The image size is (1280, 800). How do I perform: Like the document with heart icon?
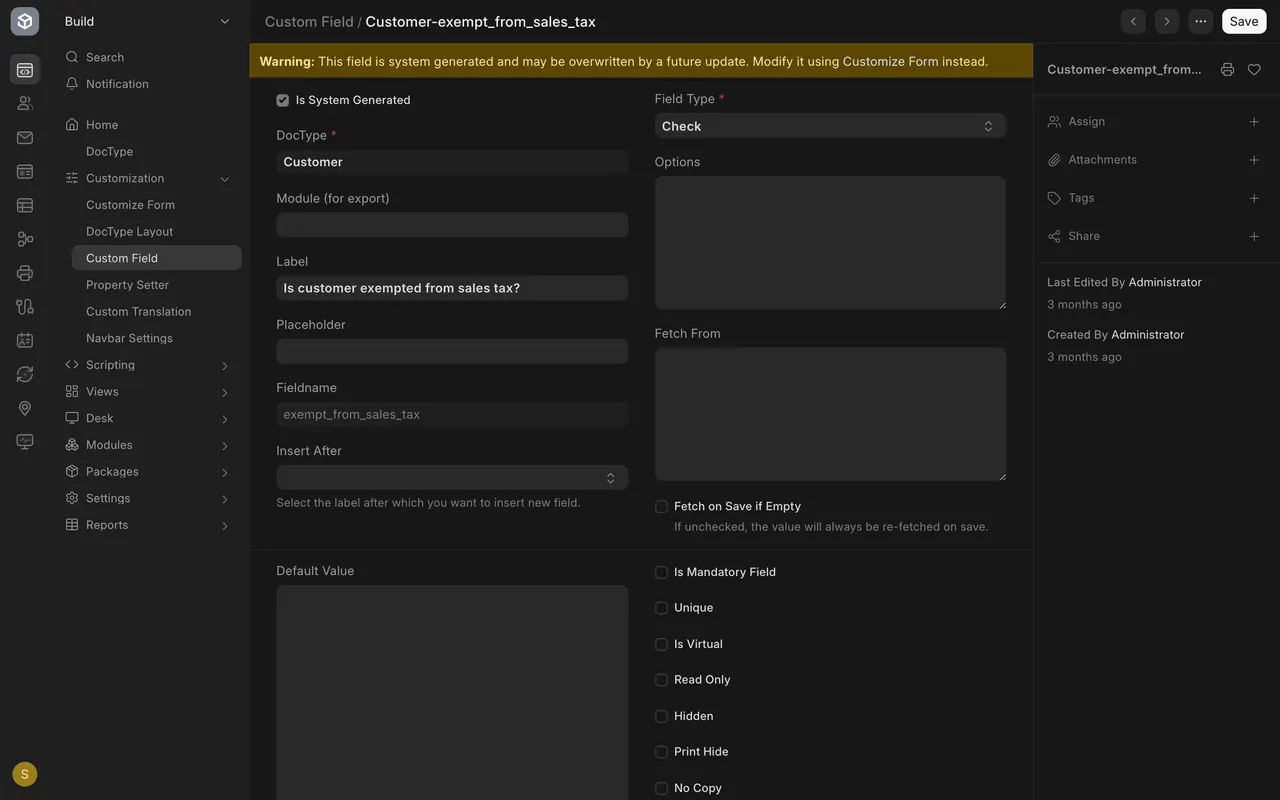pyautogui.click(x=1254, y=69)
